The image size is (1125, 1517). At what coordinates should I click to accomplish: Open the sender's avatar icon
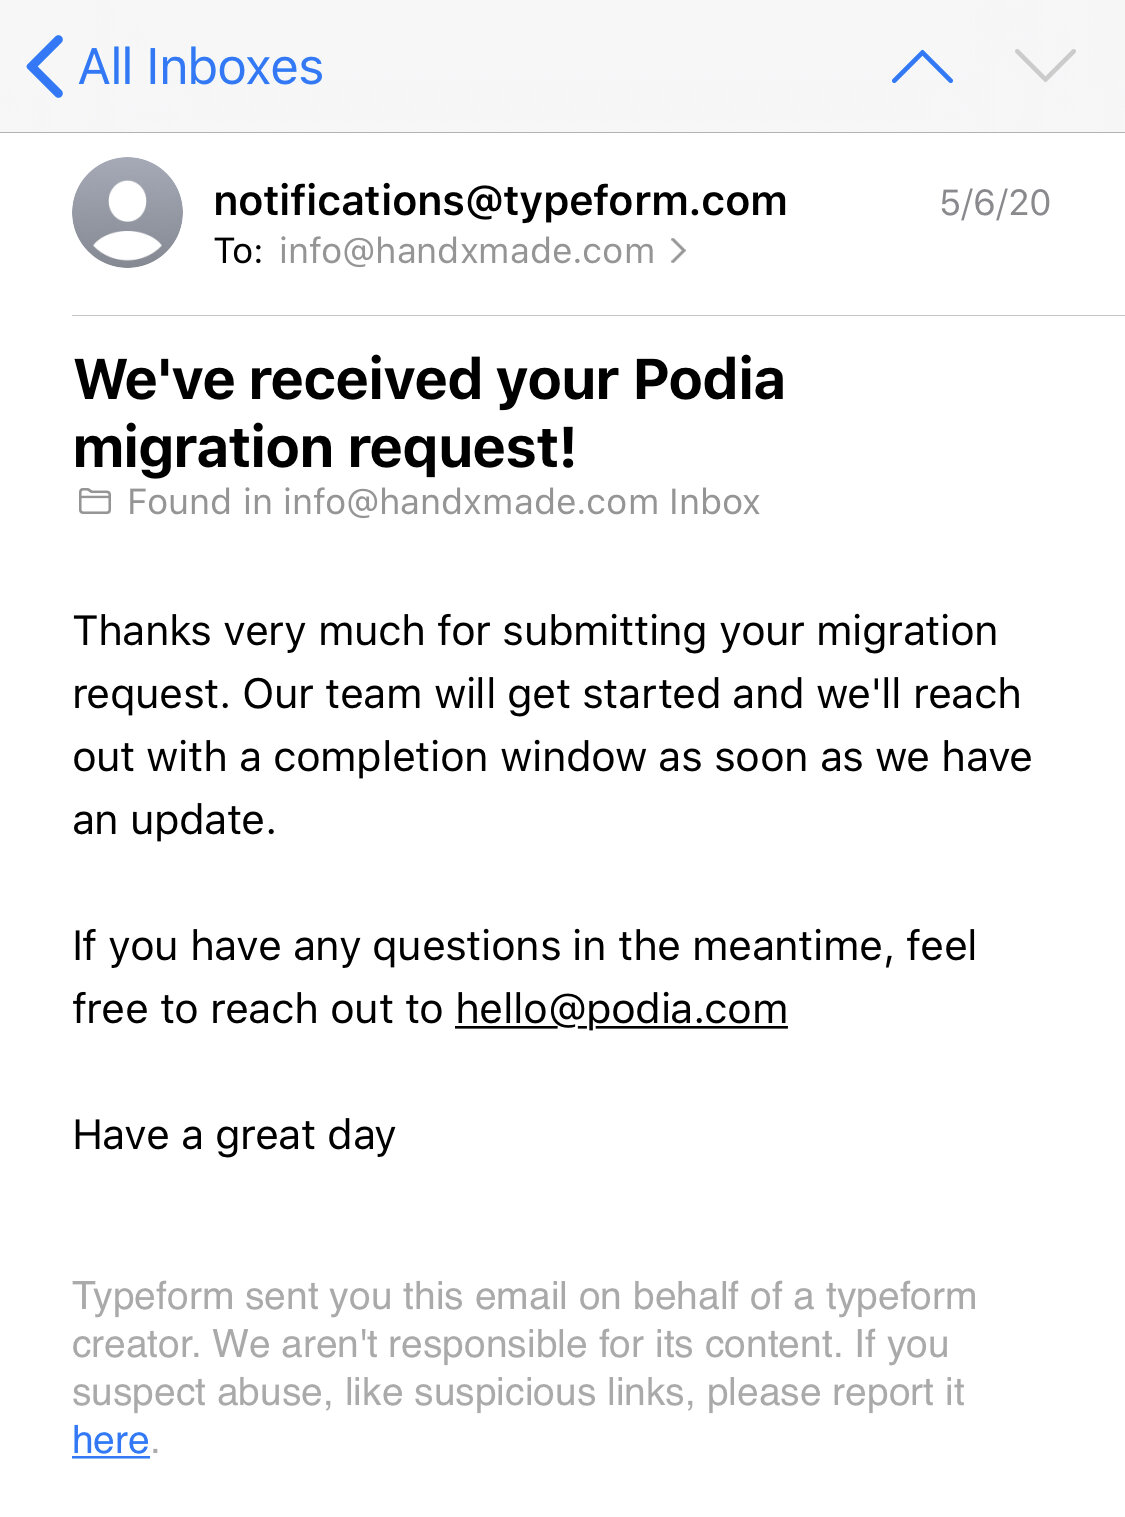pos(127,212)
